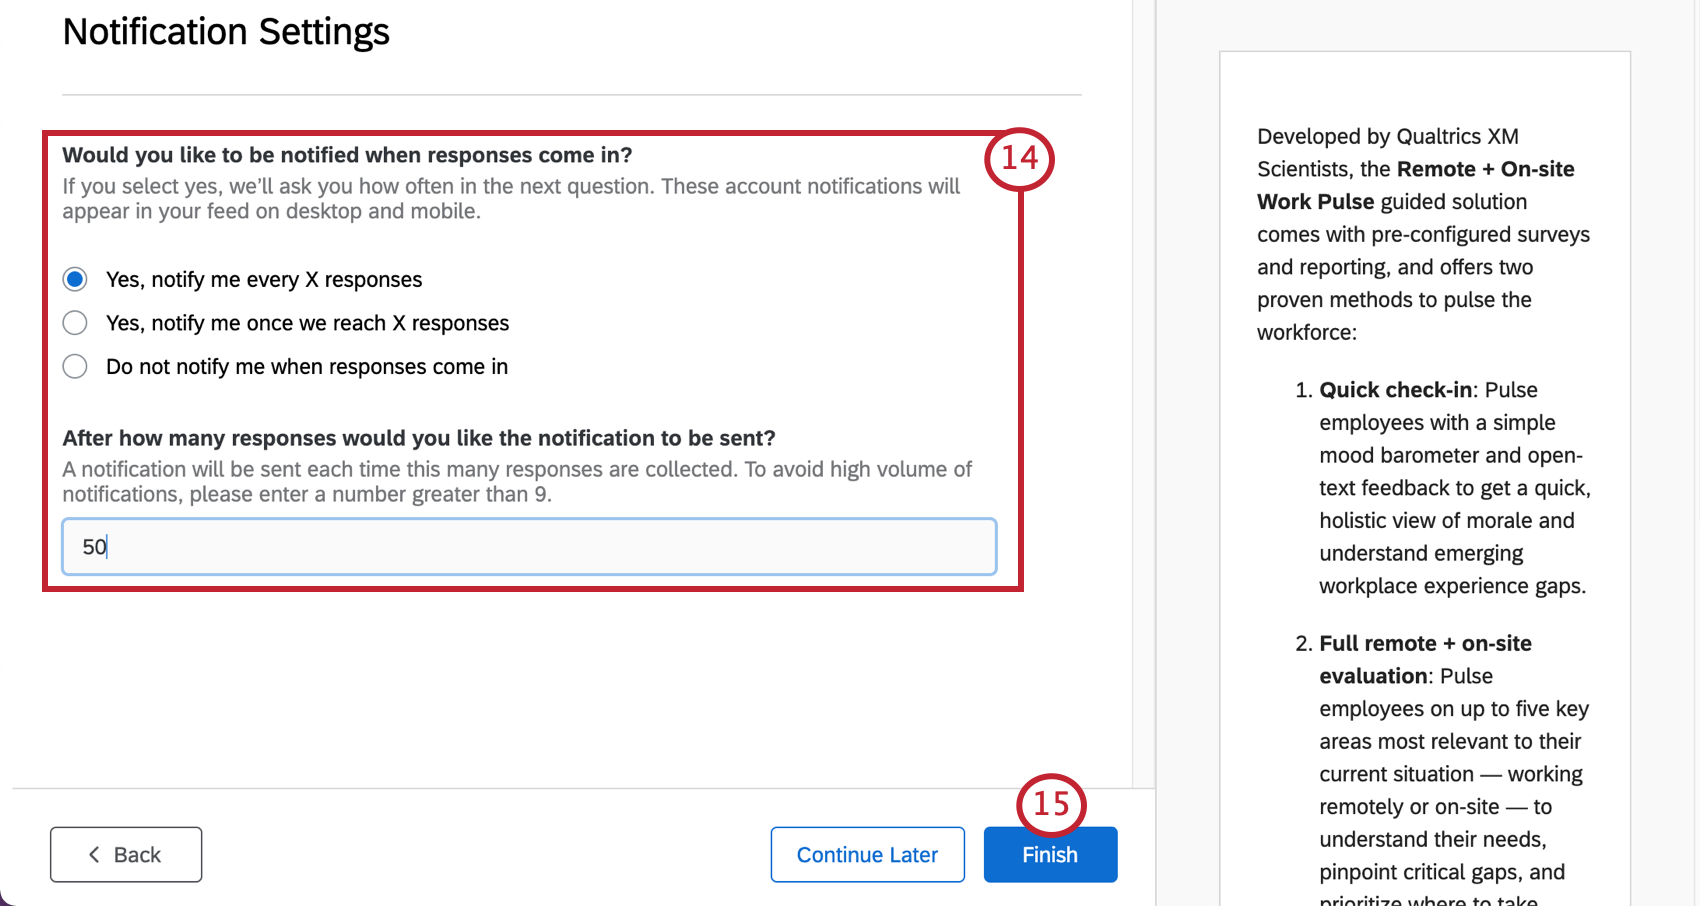1700x906 pixels.
Task: Select "Yes, notify me every X responses"
Action: (x=75, y=279)
